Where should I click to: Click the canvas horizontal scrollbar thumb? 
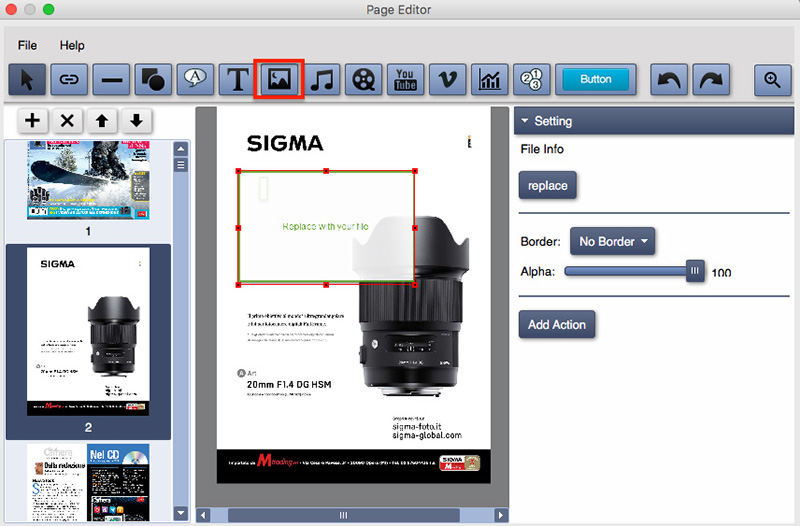pyautogui.click(x=343, y=515)
